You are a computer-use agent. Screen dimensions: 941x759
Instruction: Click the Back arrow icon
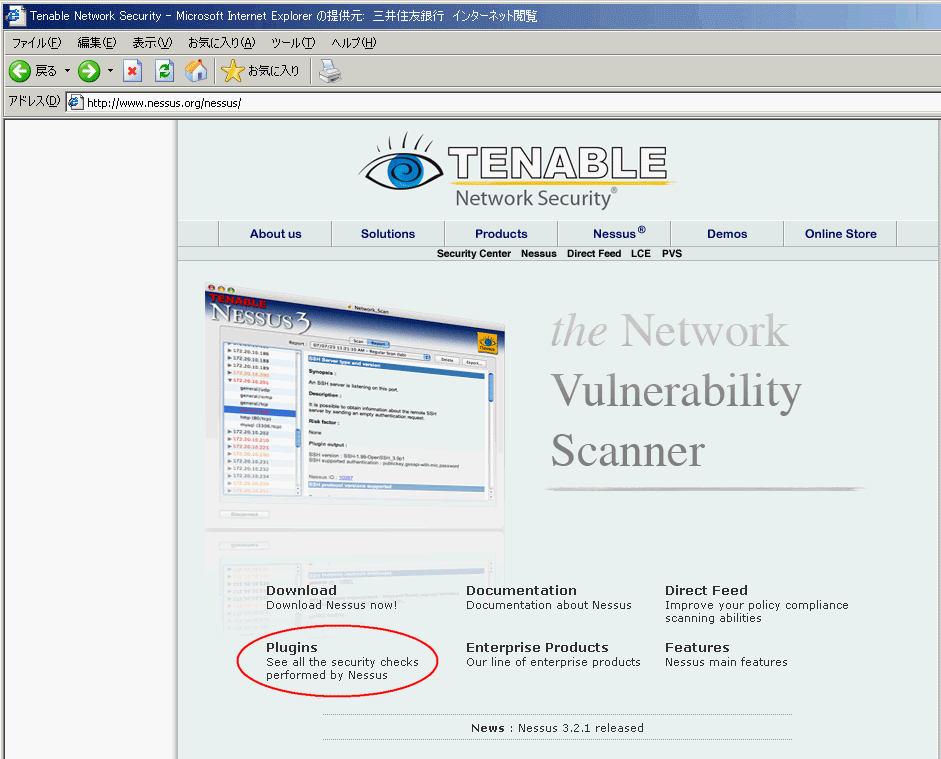coord(20,71)
